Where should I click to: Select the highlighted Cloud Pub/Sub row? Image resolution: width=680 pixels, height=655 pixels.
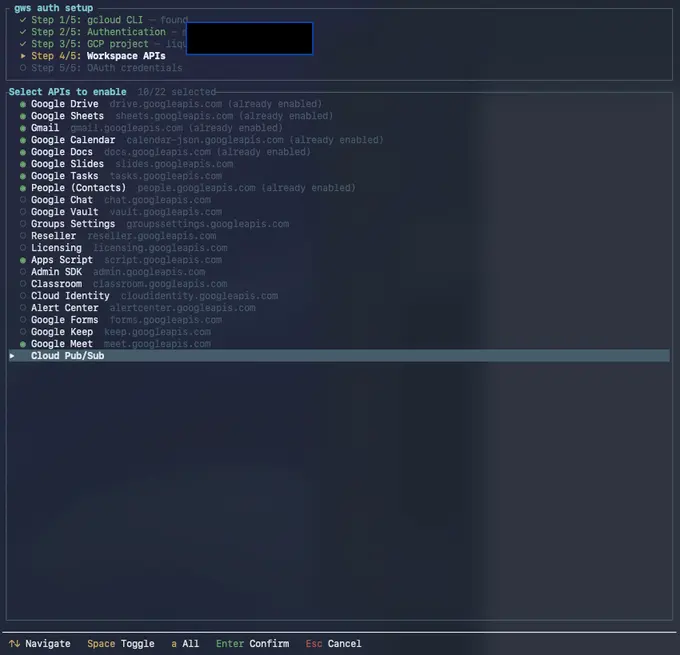click(339, 356)
